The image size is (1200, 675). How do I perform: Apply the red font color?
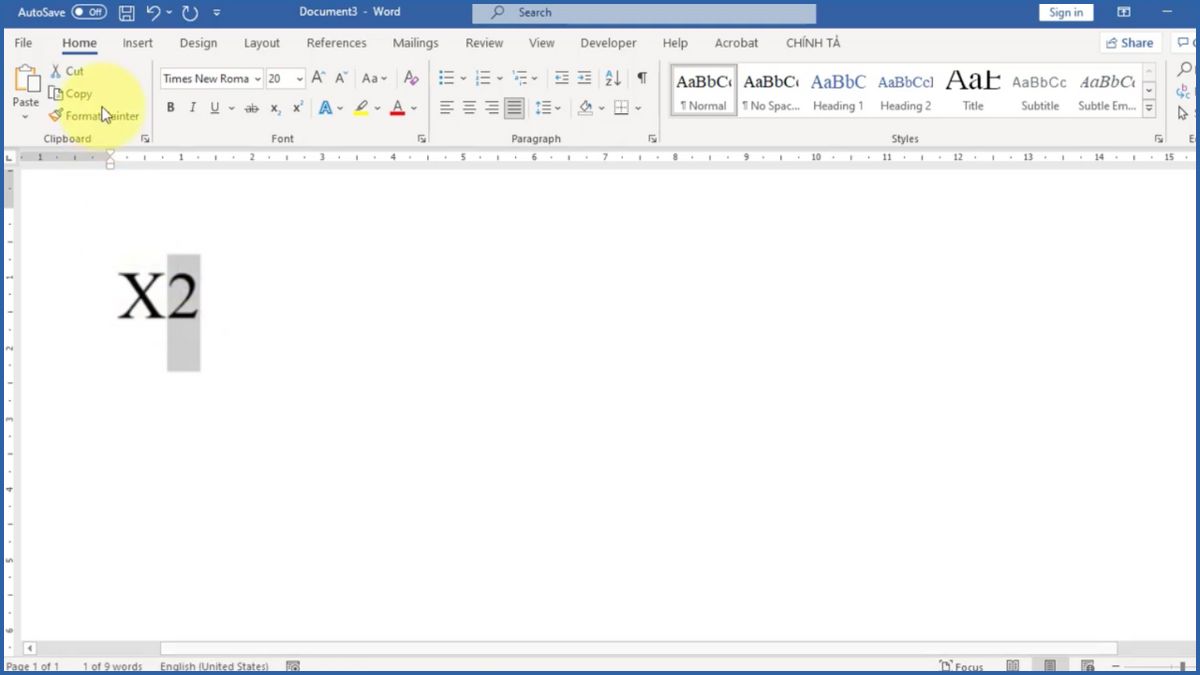coord(398,108)
